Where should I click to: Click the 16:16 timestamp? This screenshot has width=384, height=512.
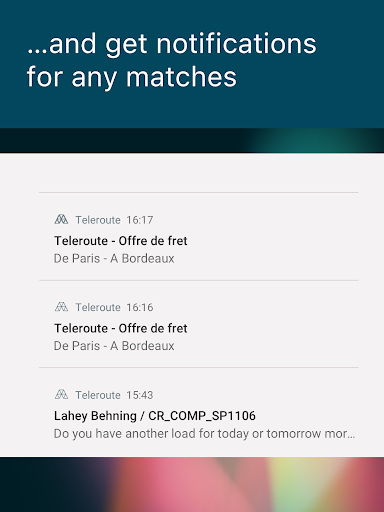(x=140, y=307)
